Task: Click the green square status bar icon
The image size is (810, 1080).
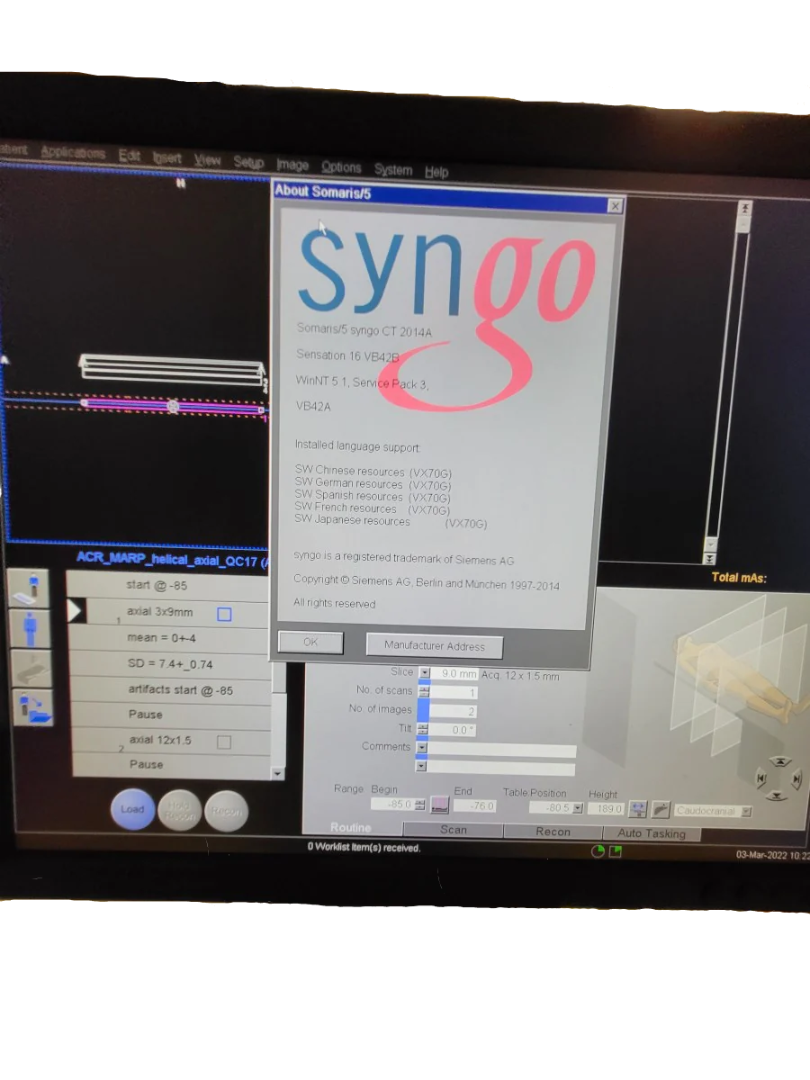Action: (x=615, y=851)
